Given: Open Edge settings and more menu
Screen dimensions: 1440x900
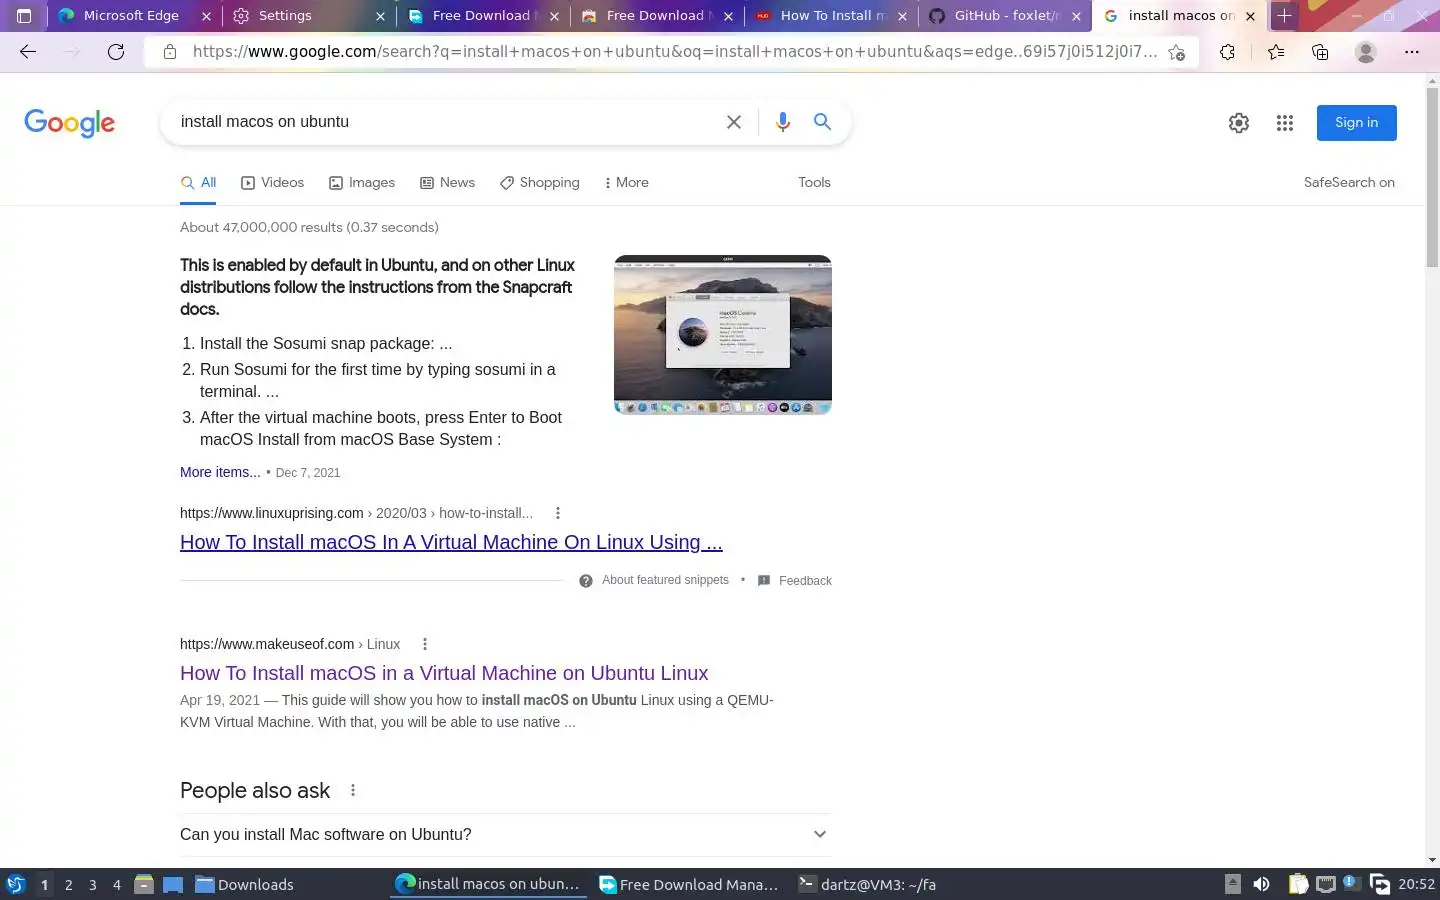Looking at the screenshot, I should (1412, 52).
